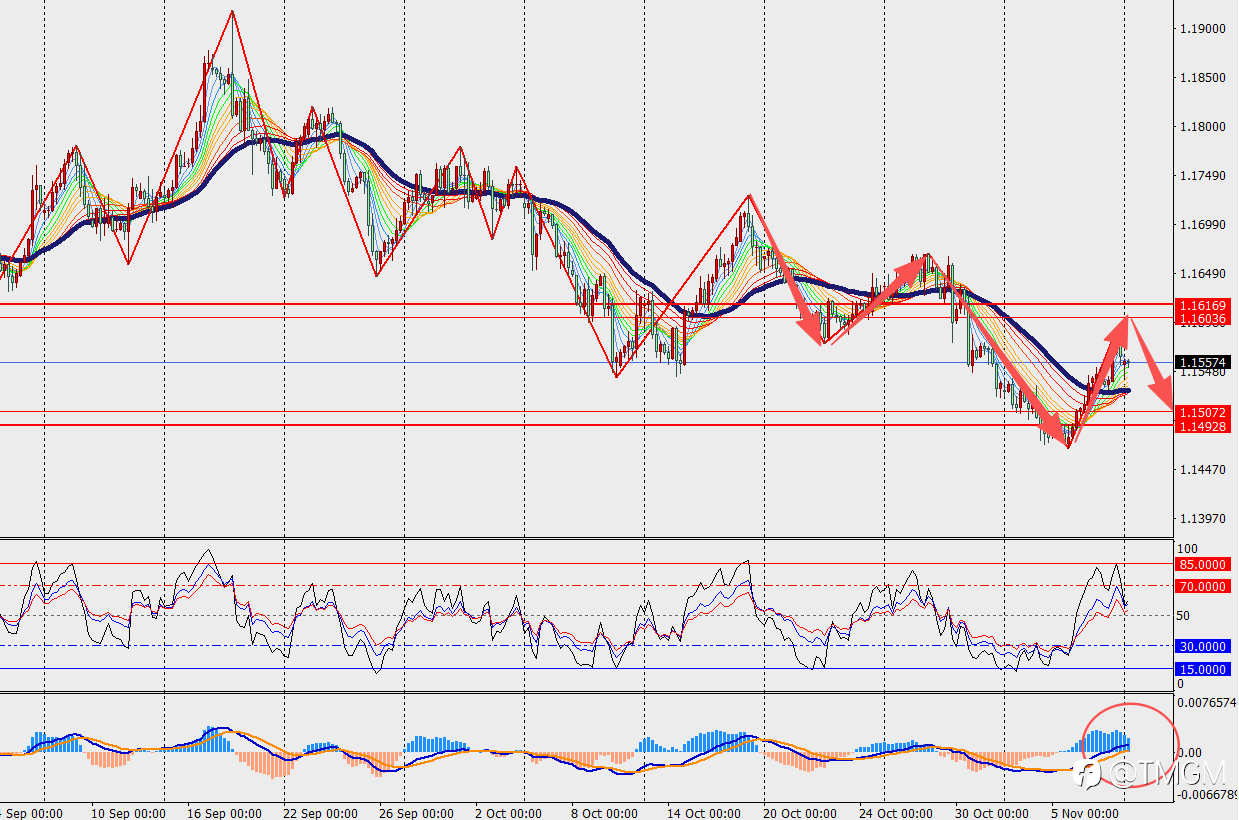Click the TMGM watermark logo

[x=1151, y=773]
